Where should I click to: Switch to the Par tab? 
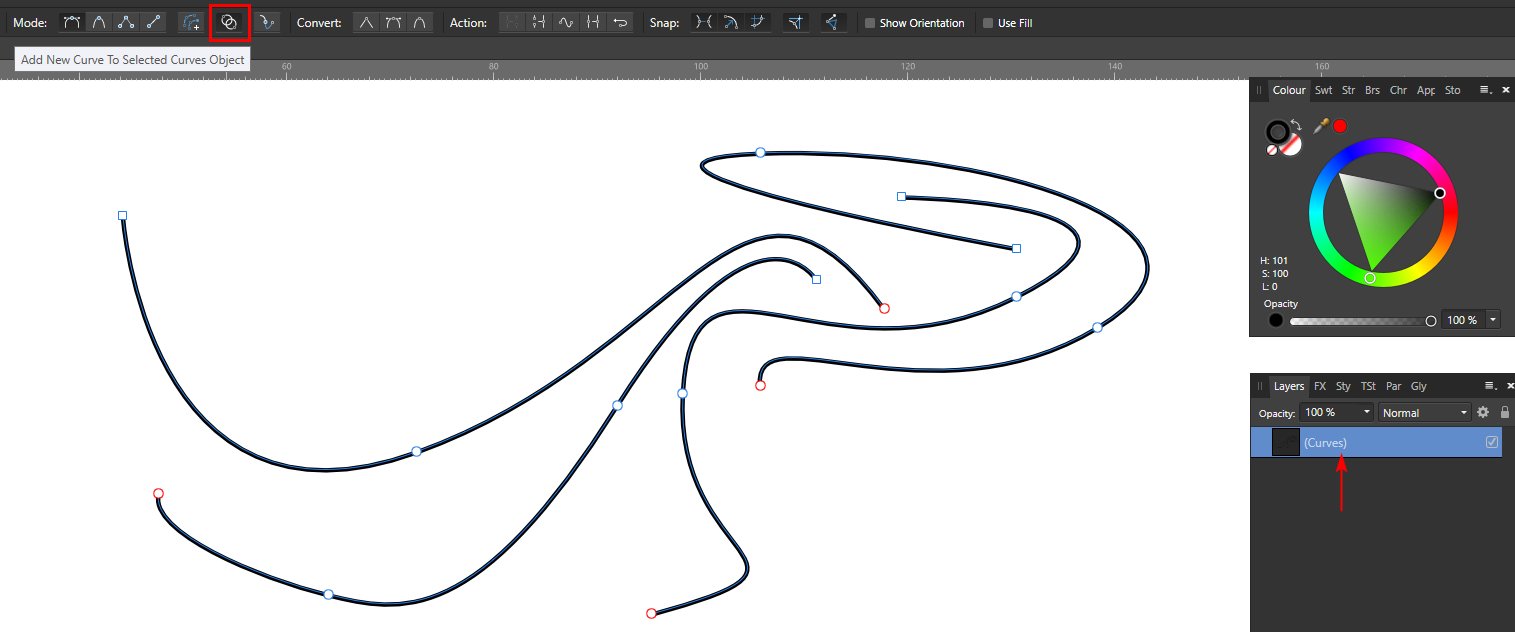tap(1393, 386)
